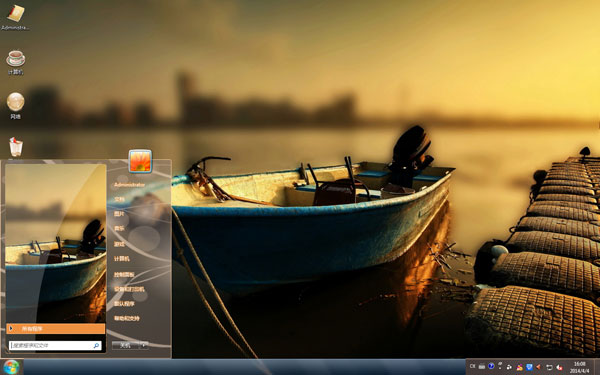Click the 16:08 clock in the taskbar
Viewport: 600px width, 375px height.
(x=580, y=367)
